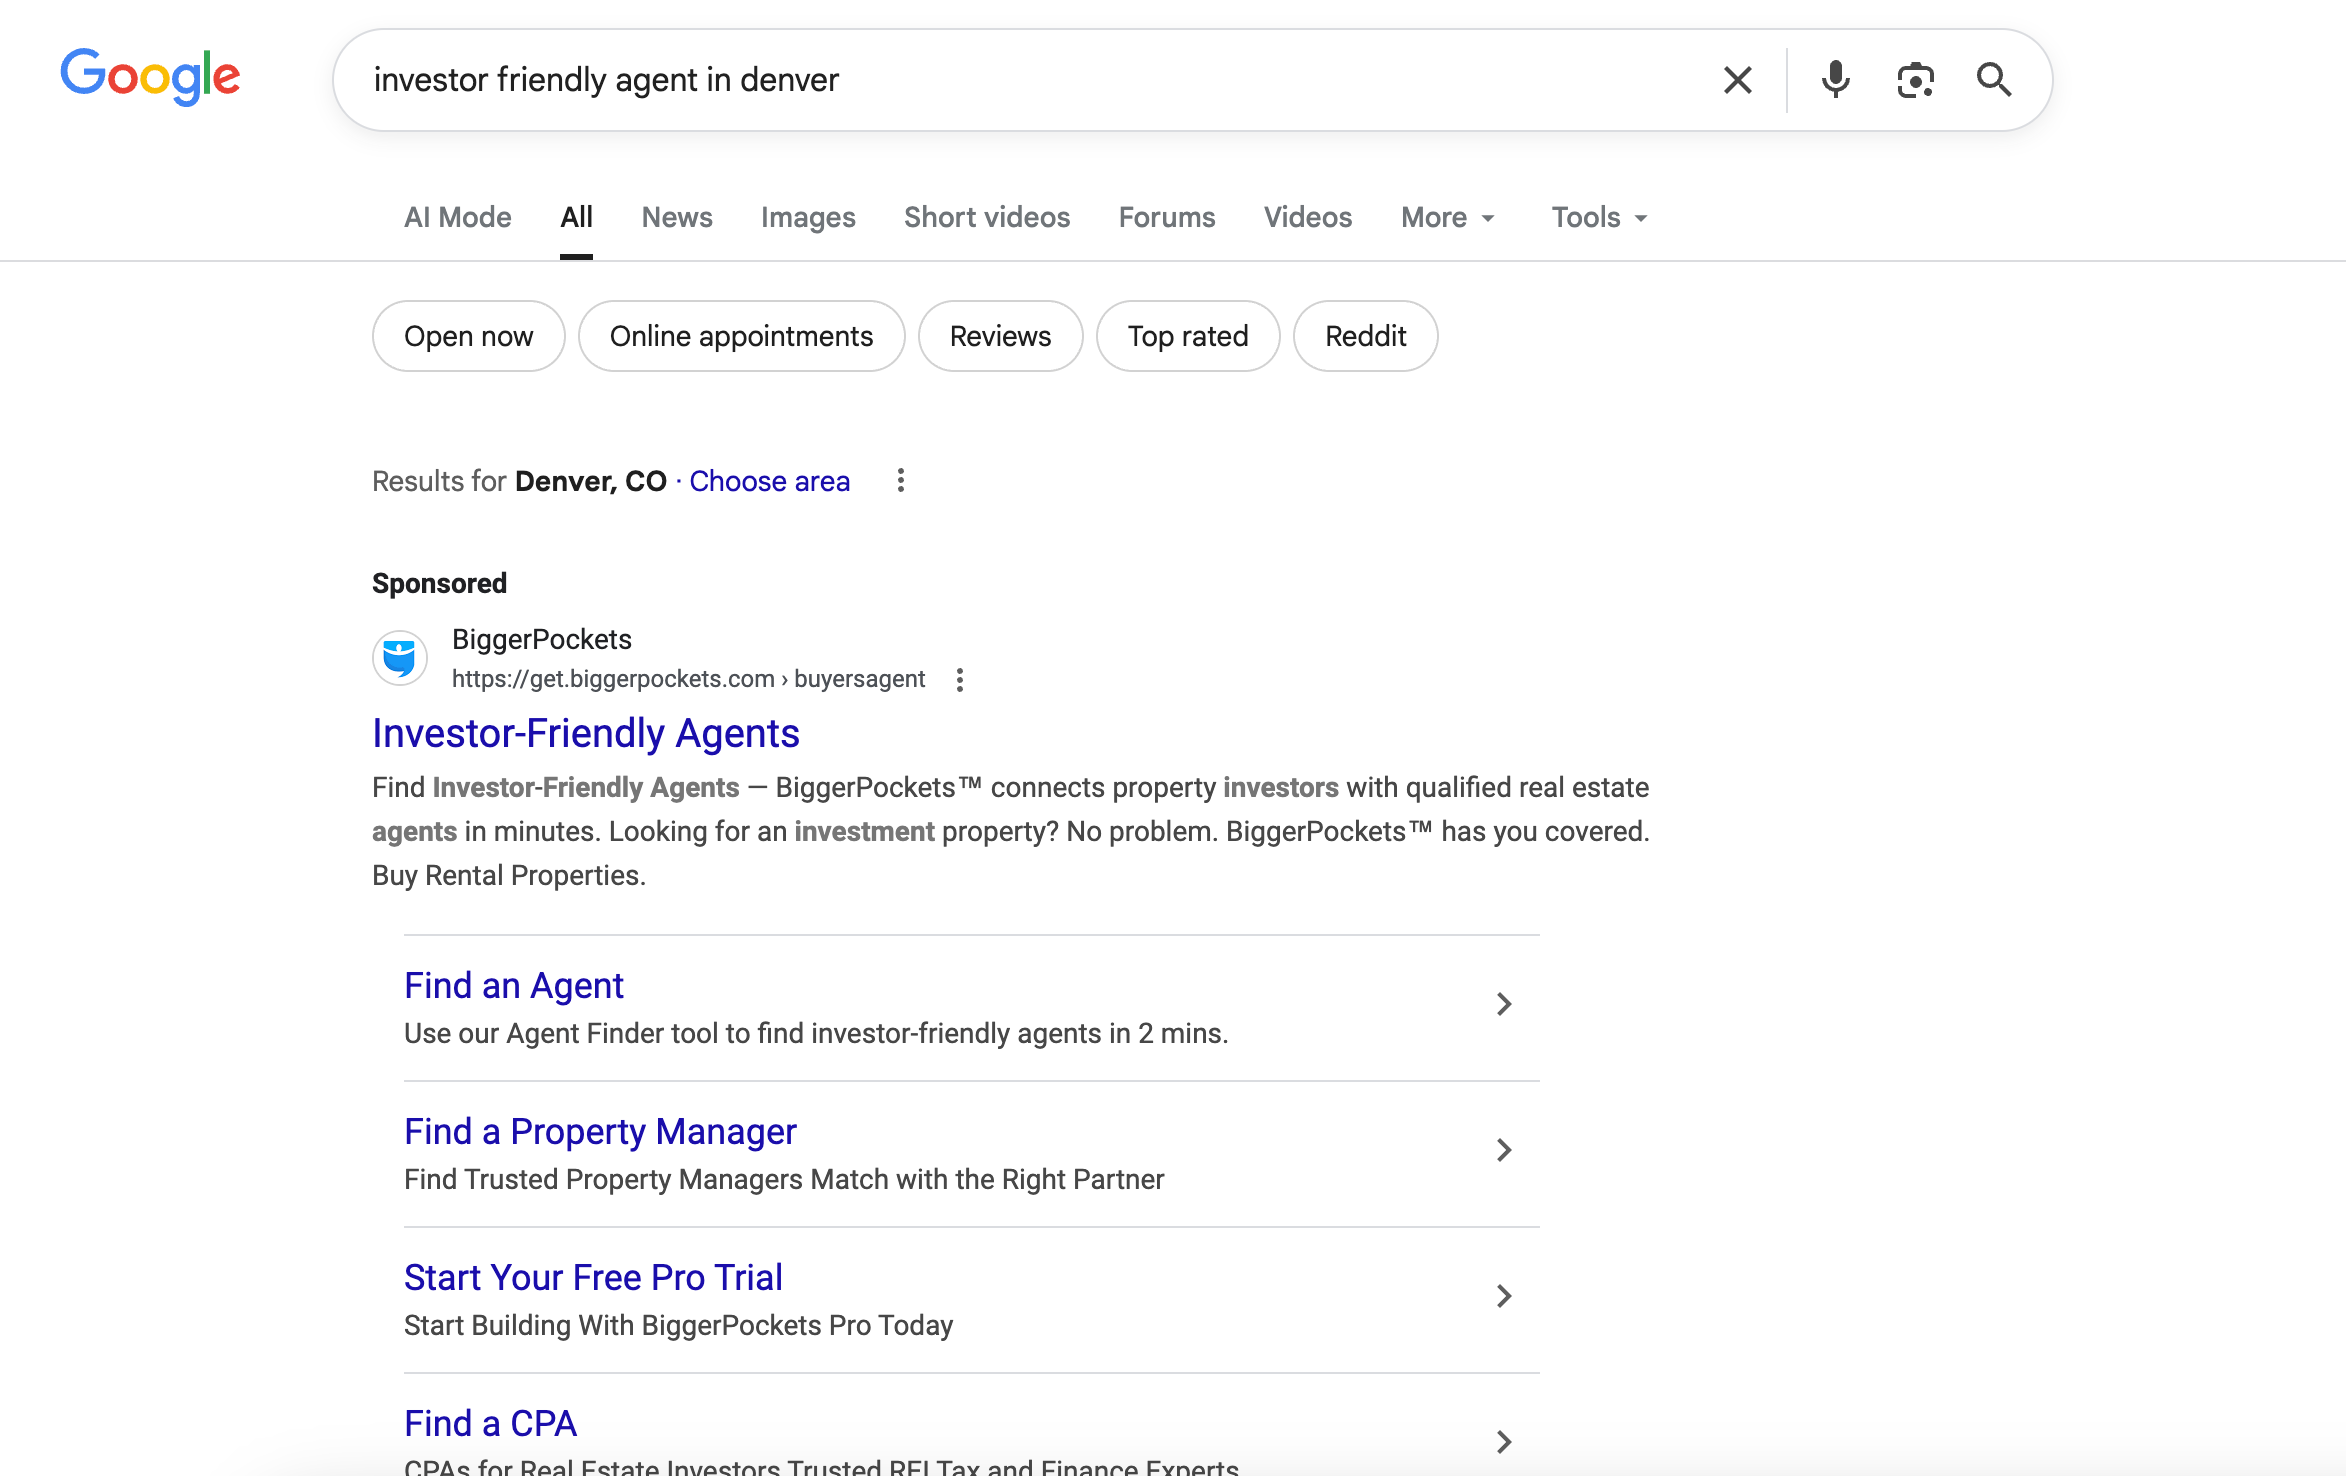The image size is (2346, 1476).
Task: Click 'Find Trusted Property Managers' description text
Action: coord(784,1179)
